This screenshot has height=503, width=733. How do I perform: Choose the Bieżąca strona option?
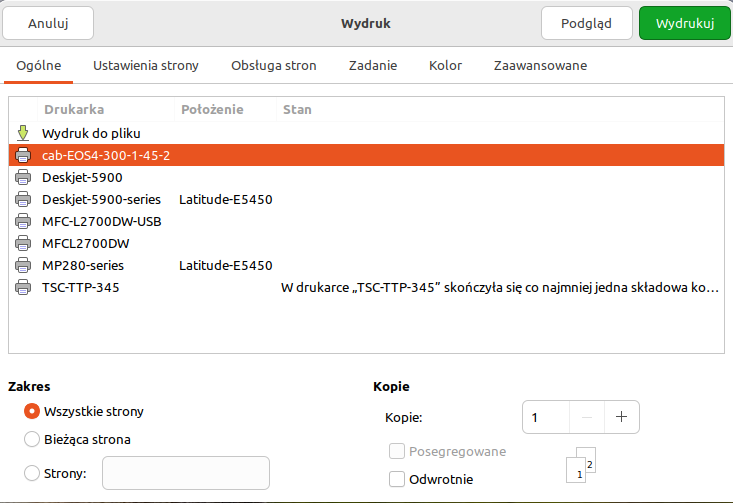(x=32, y=439)
